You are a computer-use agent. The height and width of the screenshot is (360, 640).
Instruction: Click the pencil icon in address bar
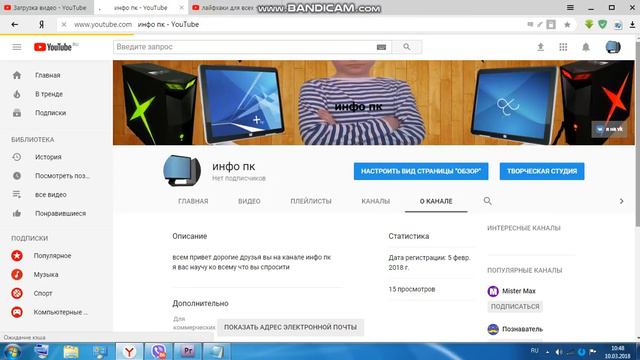(x=540, y=24)
